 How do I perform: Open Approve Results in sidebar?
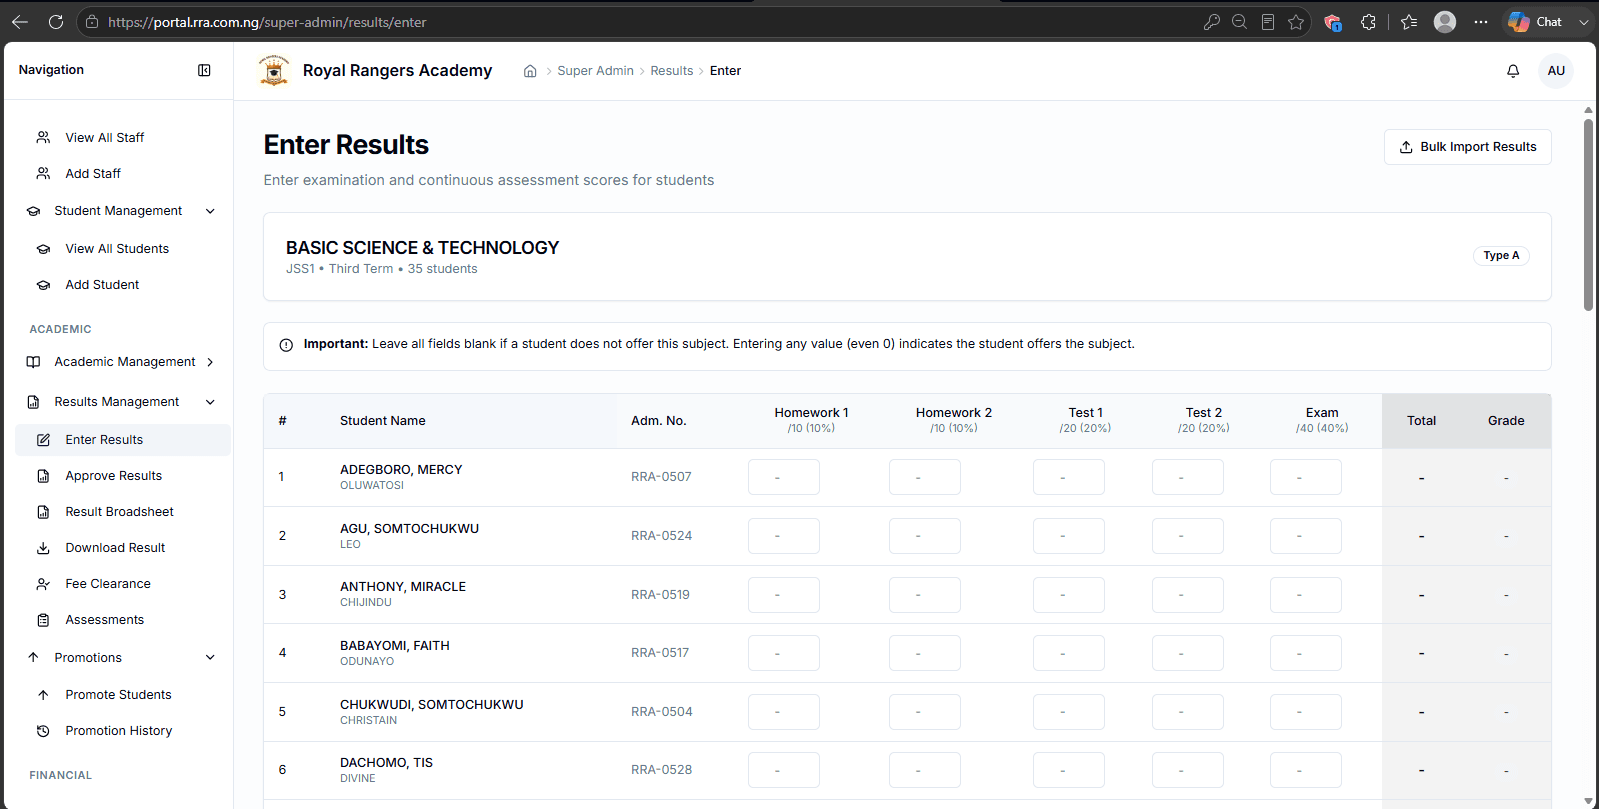click(123, 476)
